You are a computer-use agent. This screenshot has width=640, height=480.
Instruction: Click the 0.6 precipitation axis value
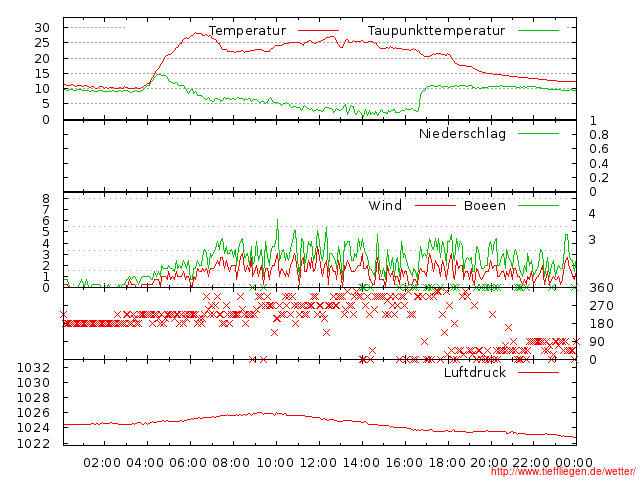[x=599, y=149]
